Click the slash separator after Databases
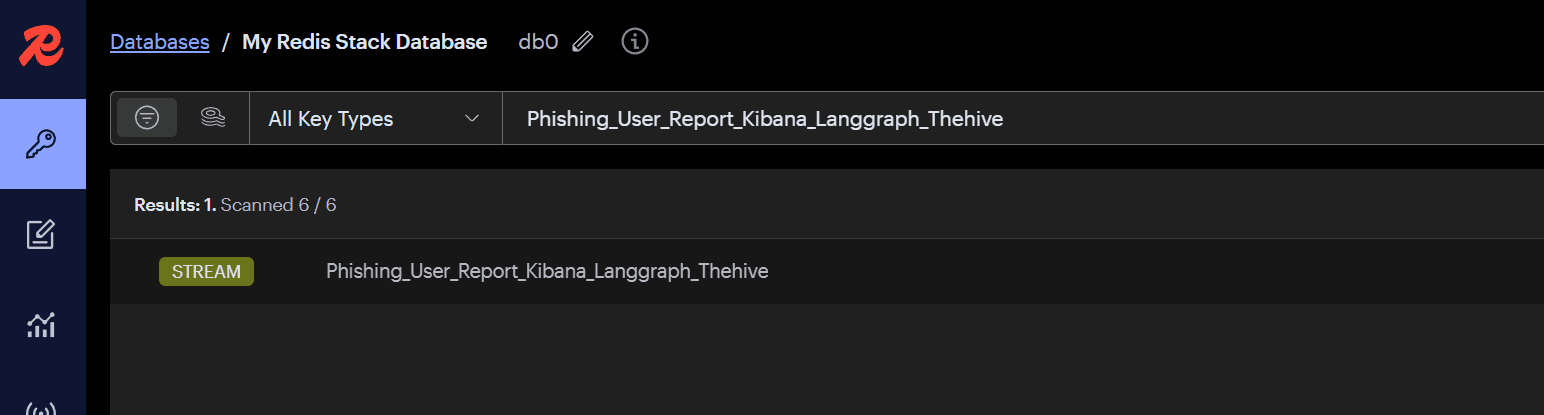The image size is (1544, 415). (x=226, y=42)
